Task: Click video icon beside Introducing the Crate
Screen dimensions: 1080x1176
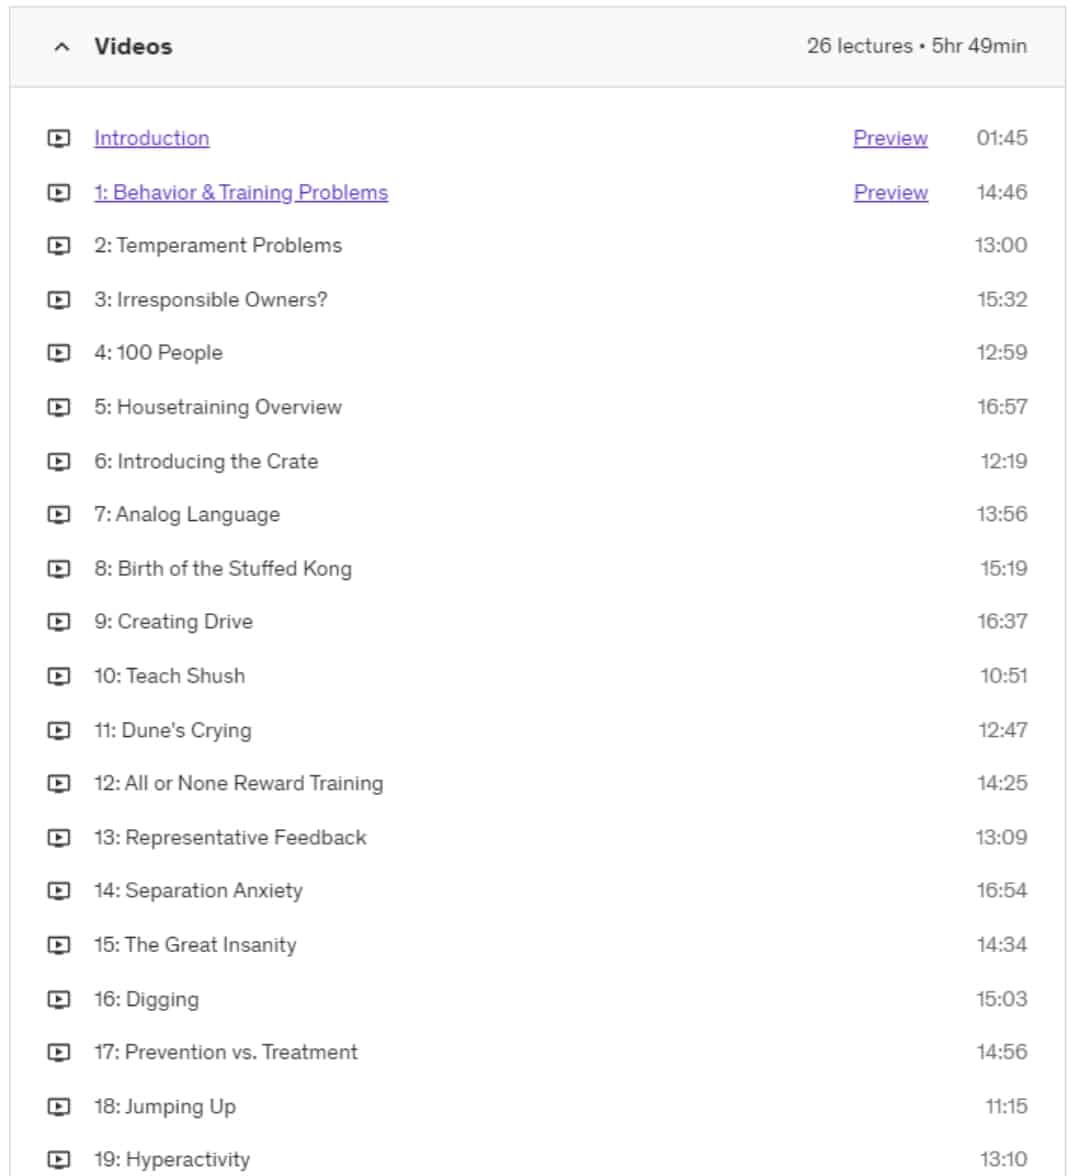Action: coord(58,461)
